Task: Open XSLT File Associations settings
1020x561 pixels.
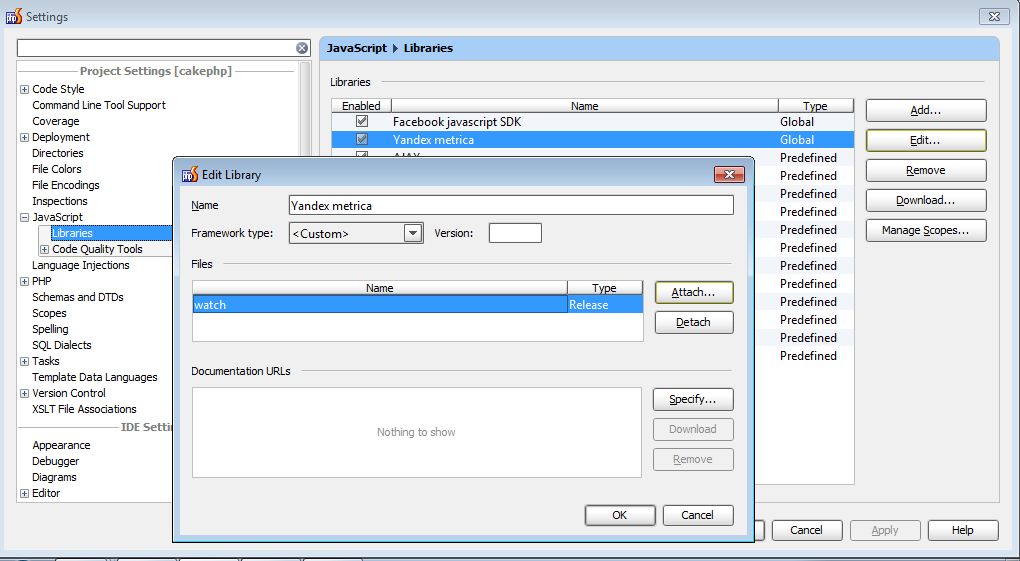Action: 85,409
